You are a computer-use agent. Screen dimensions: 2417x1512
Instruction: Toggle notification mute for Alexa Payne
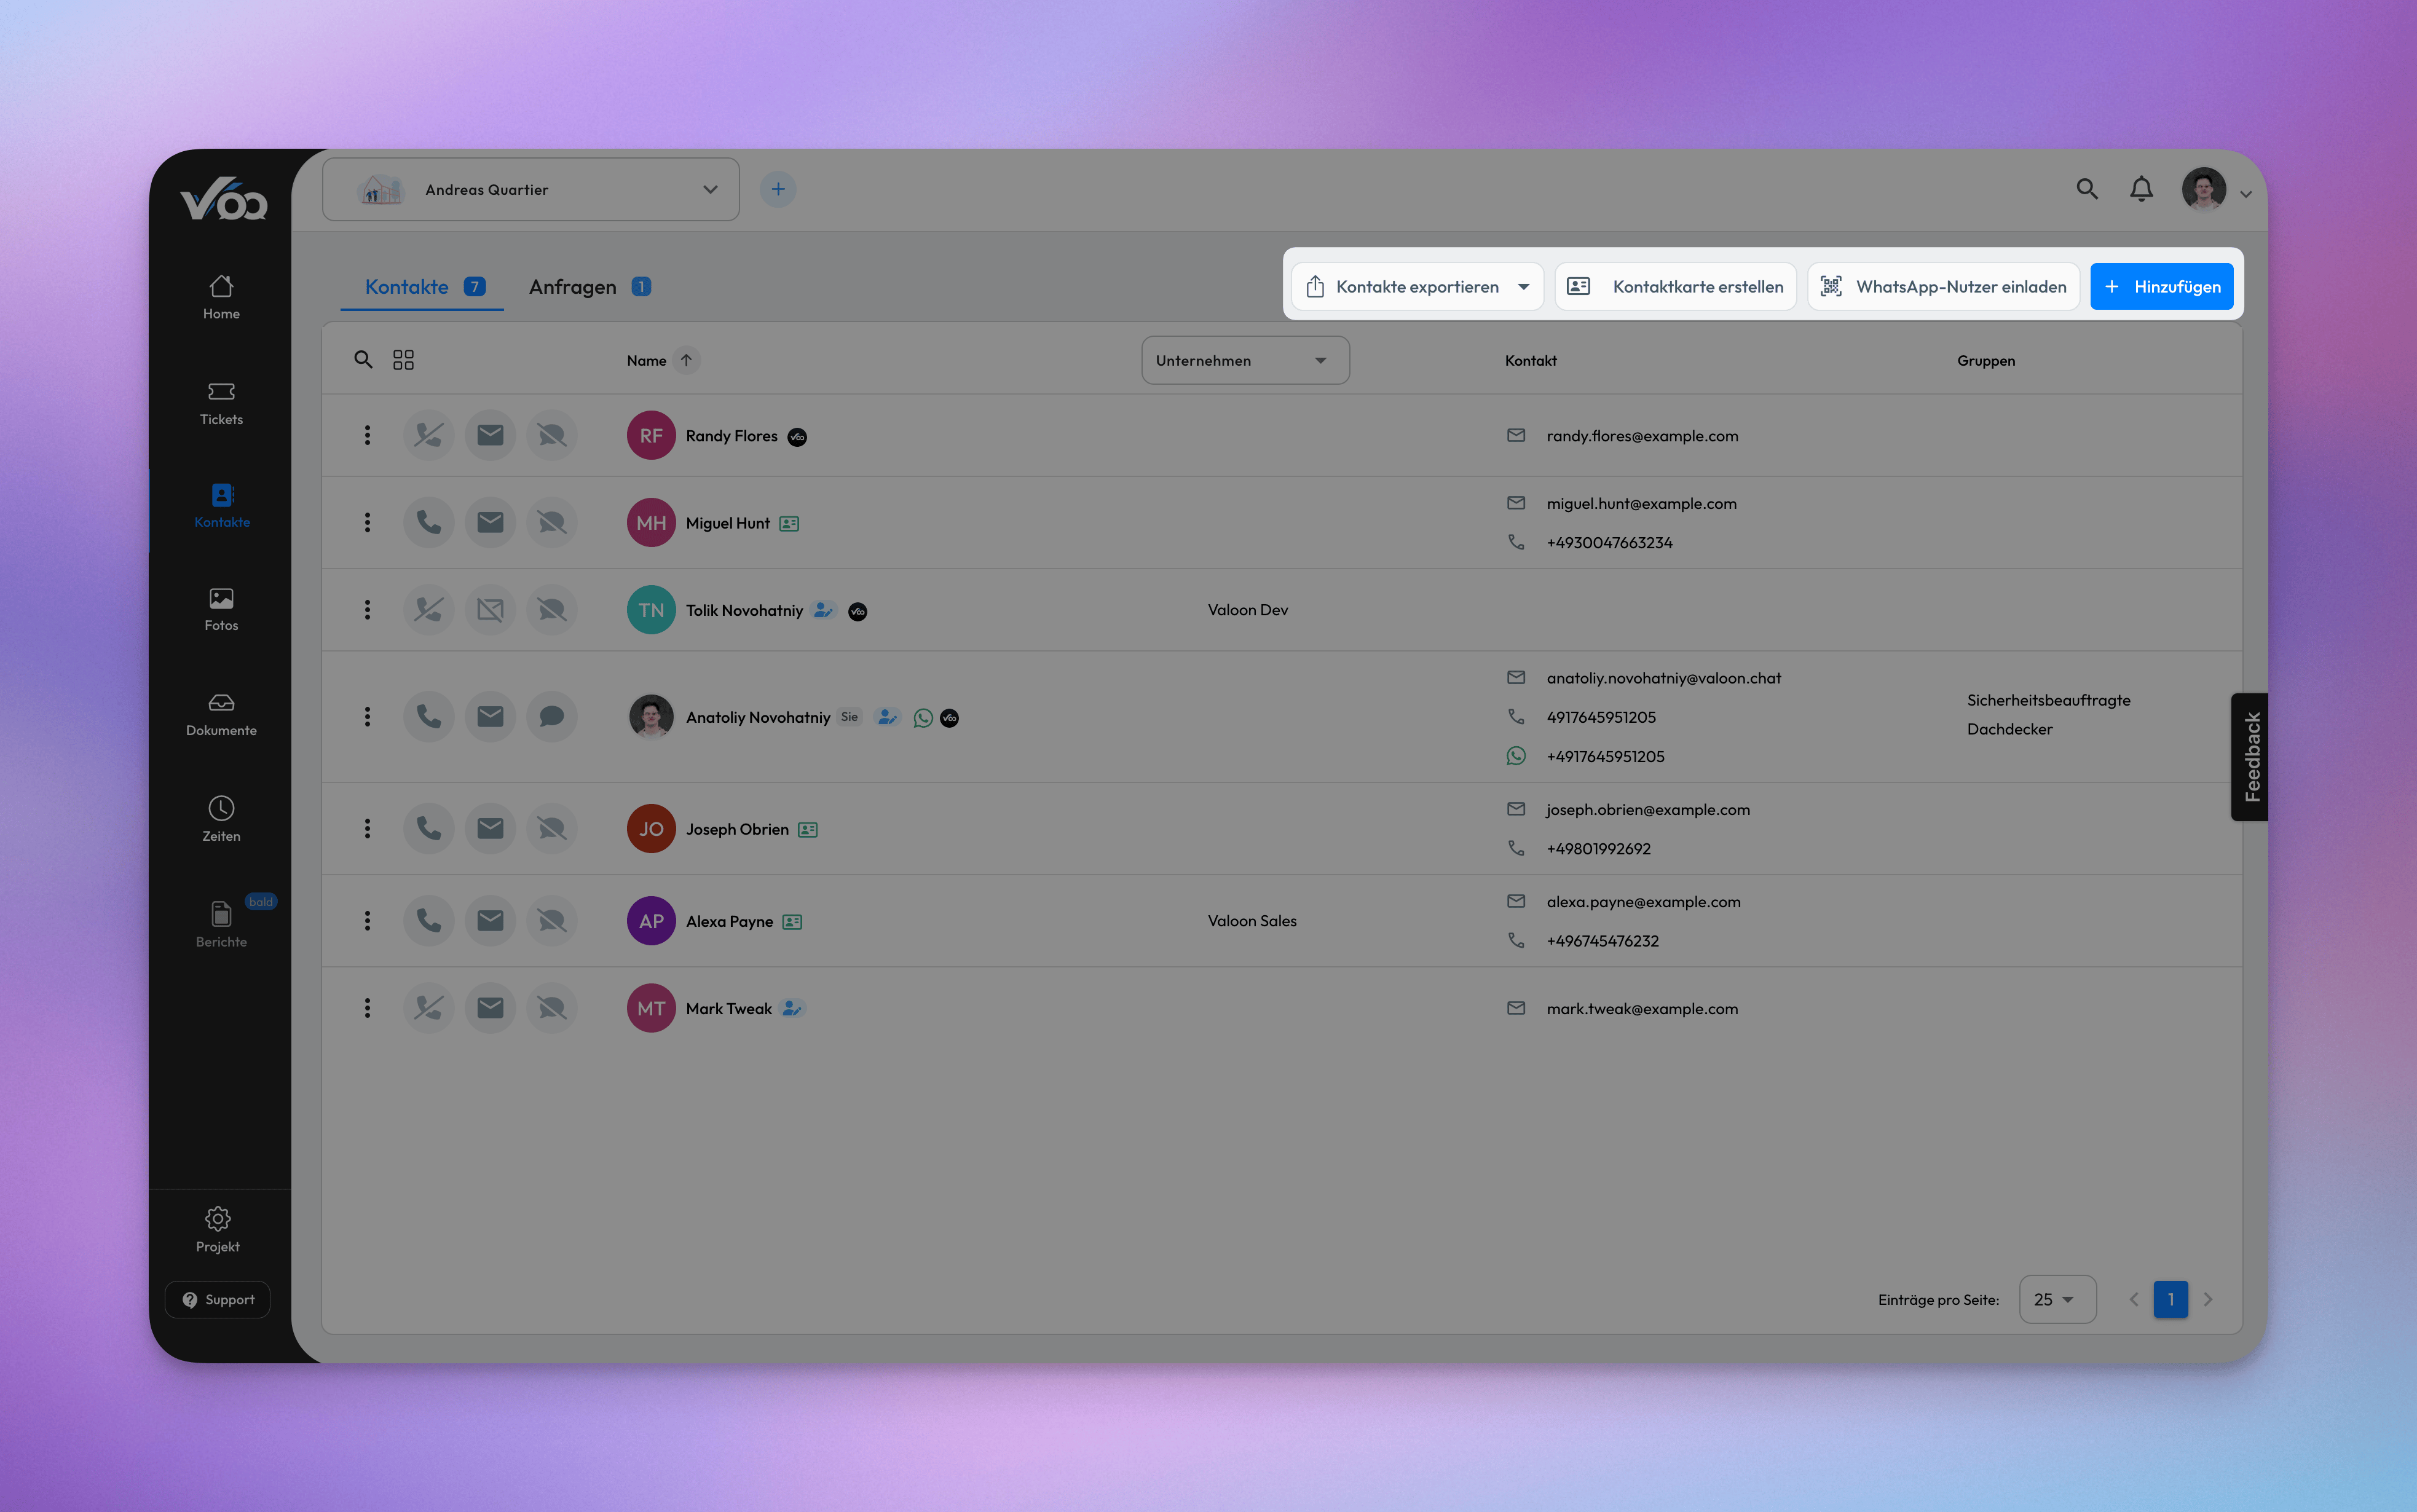click(552, 920)
